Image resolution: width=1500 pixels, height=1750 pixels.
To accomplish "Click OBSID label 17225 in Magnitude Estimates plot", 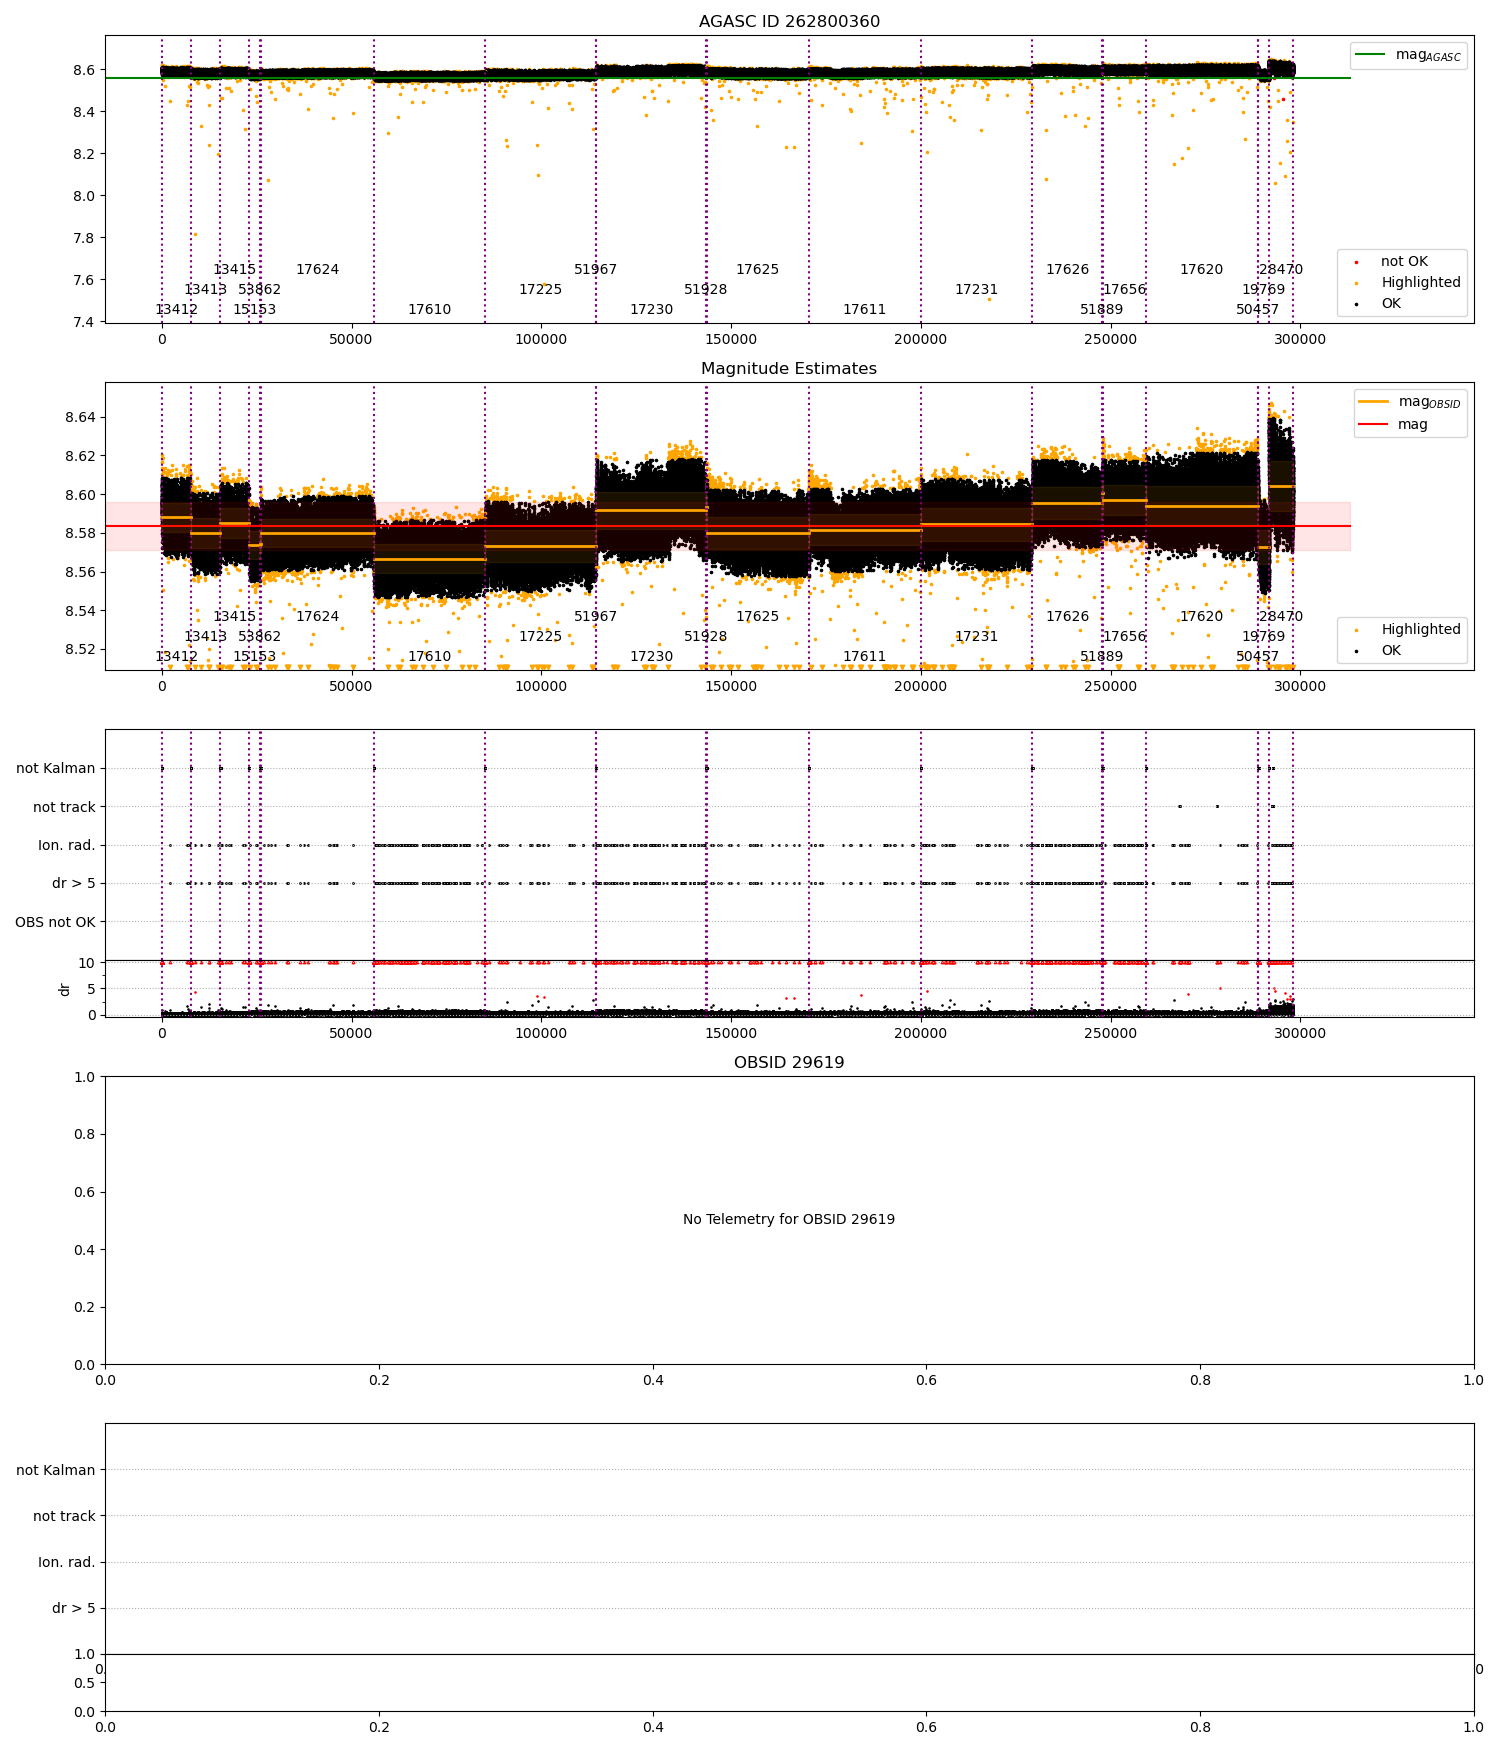I will pos(540,637).
